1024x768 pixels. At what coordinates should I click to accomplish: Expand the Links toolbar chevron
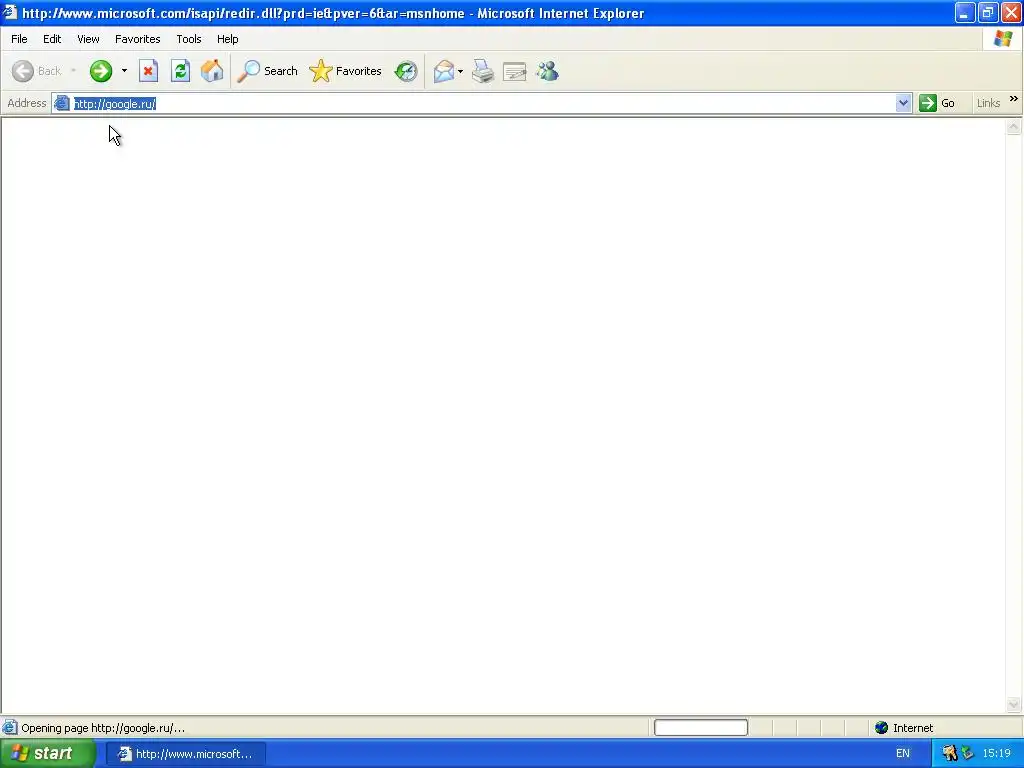pos(1014,99)
